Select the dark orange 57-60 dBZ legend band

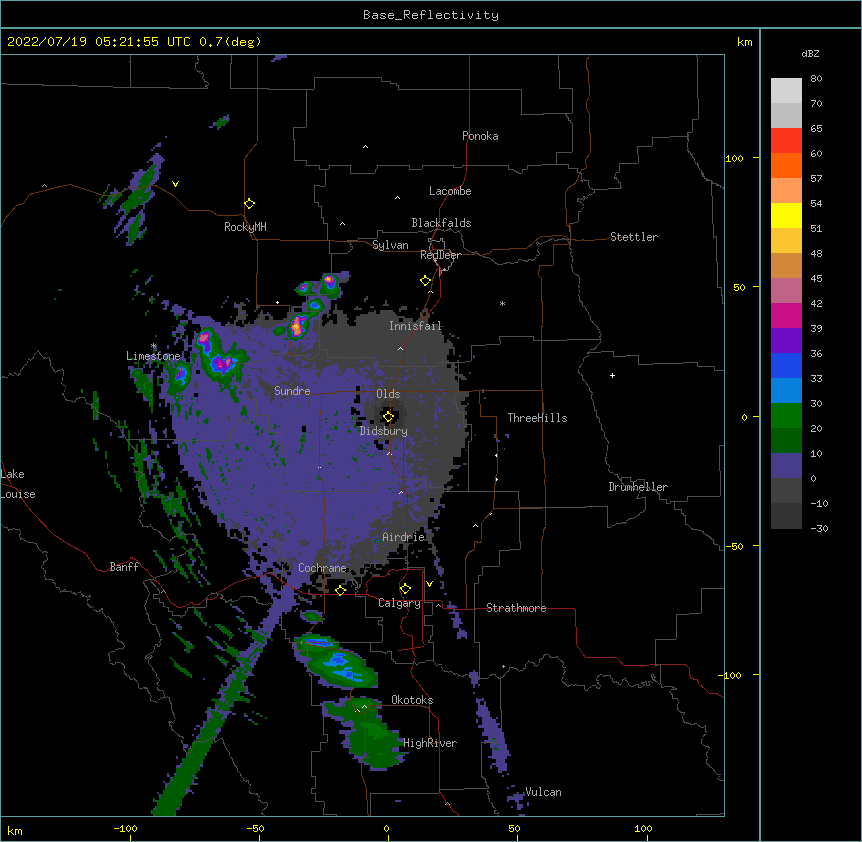[x=786, y=165]
